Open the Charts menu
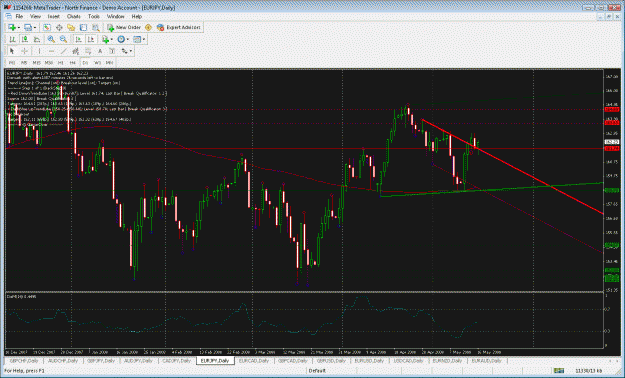The width and height of the screenshot is (625, 378). click(x=74, y=16)
